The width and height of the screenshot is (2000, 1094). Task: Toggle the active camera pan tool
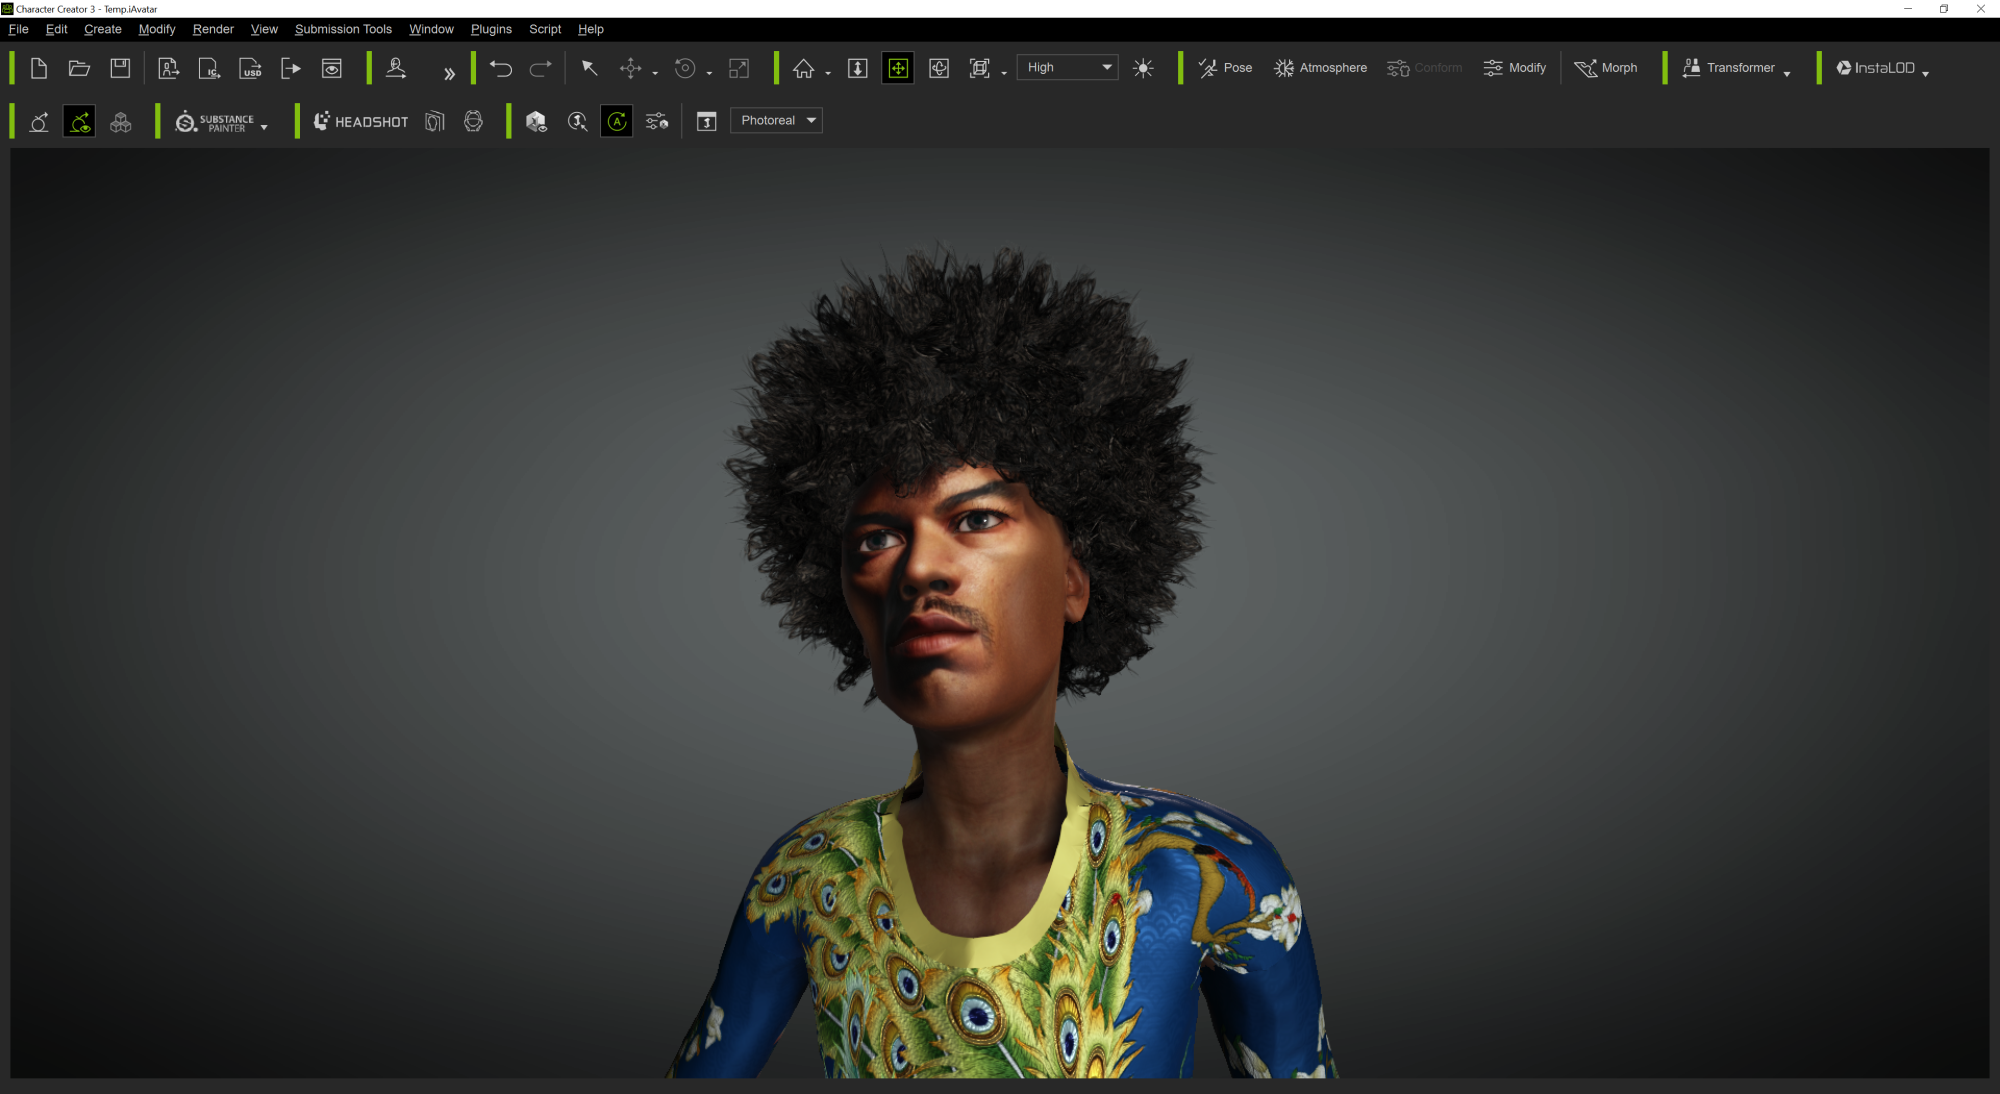(x=898, y=68)
